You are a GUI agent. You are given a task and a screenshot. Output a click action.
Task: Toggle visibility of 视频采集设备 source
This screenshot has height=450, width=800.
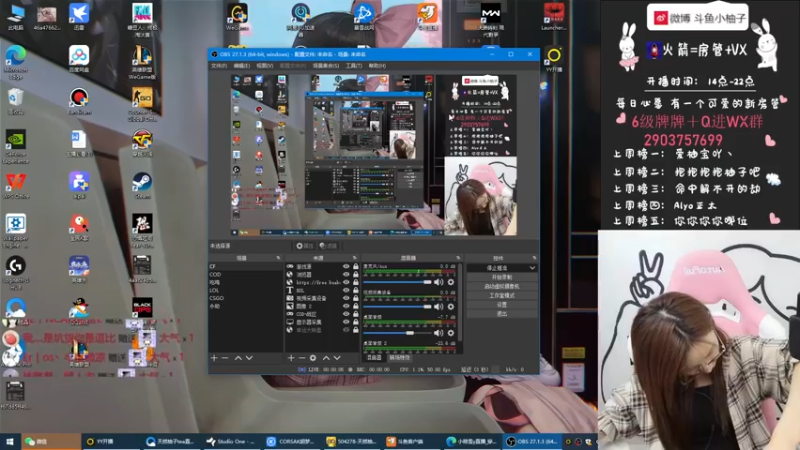[x=346, y=298]
